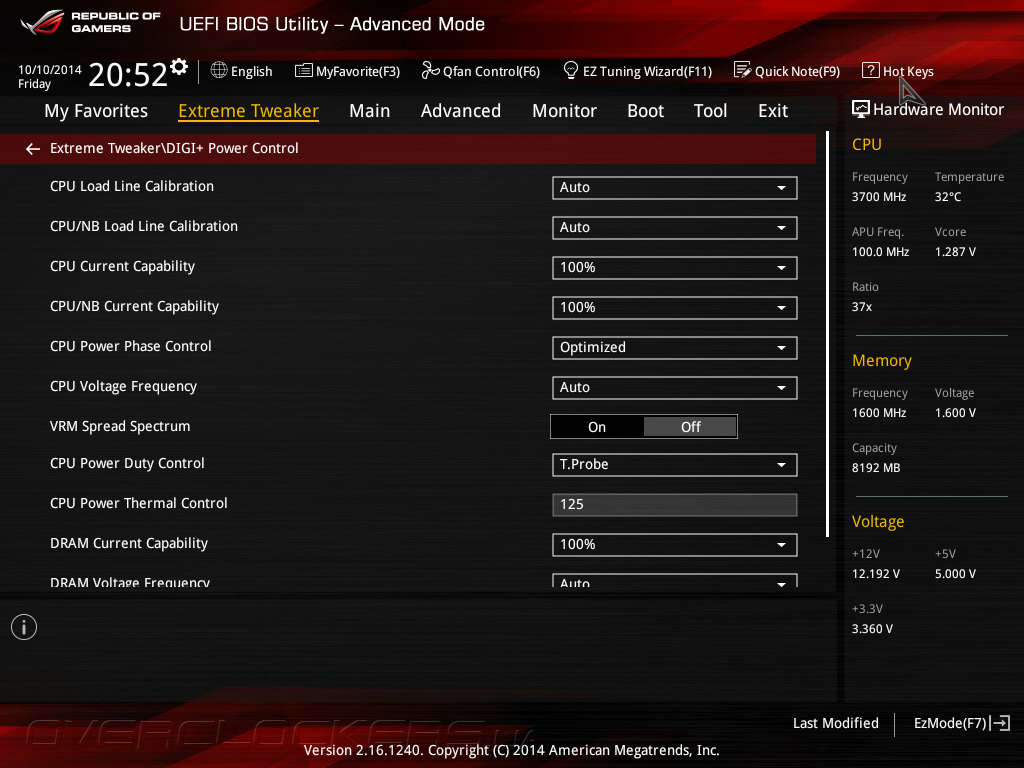Open CPU Power Phase Control dropdown
This screenshot has height=768, width=1024.
pos(674,348)
